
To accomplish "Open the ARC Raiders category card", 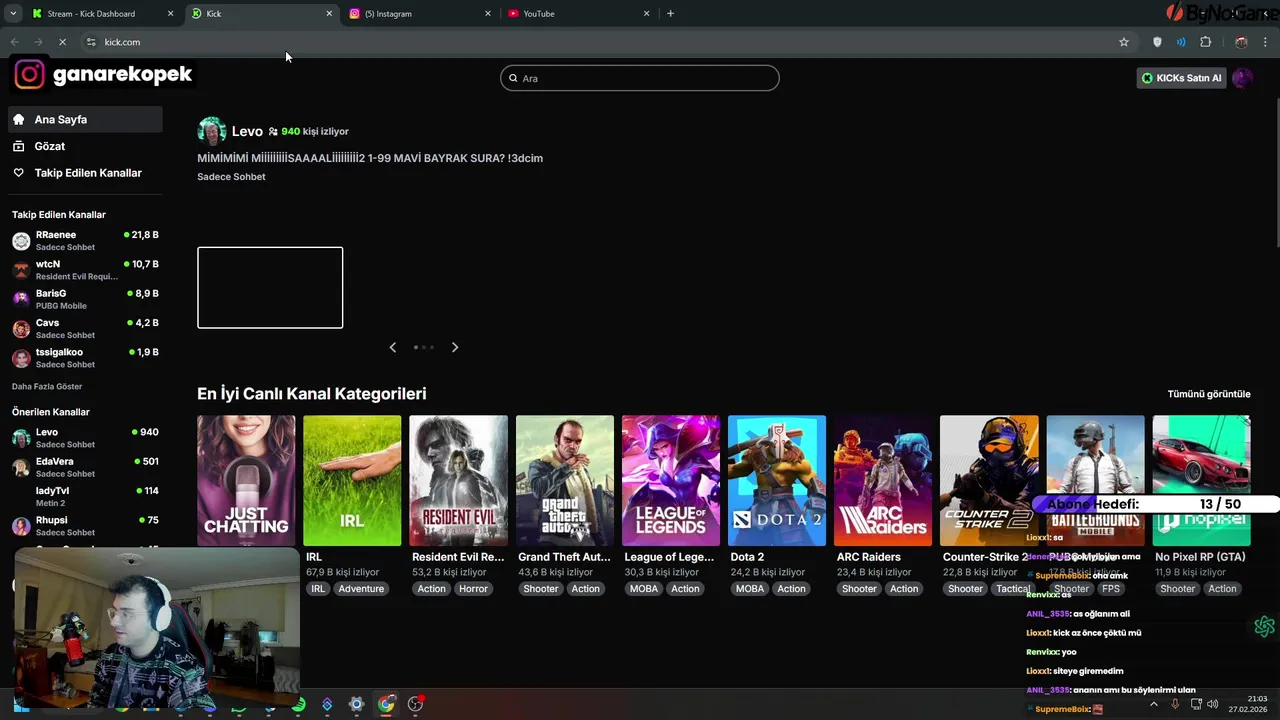I will [883, 480].
